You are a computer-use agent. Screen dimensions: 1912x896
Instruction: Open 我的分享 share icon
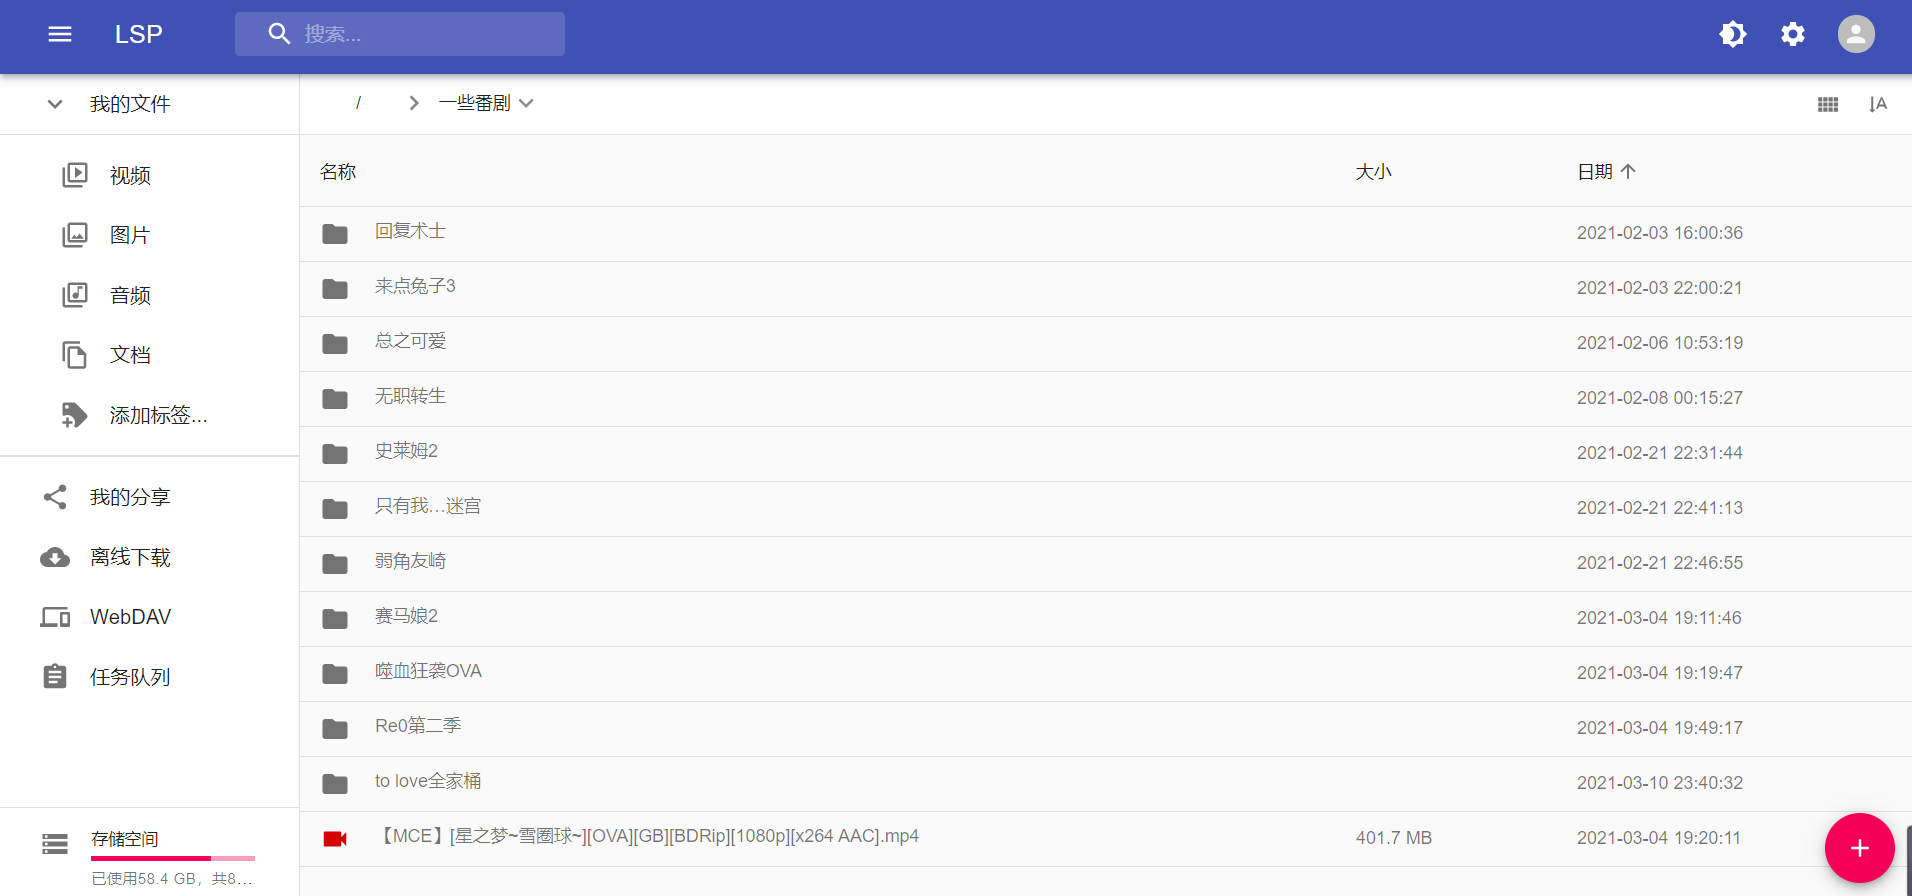click(x=55, y=497)
